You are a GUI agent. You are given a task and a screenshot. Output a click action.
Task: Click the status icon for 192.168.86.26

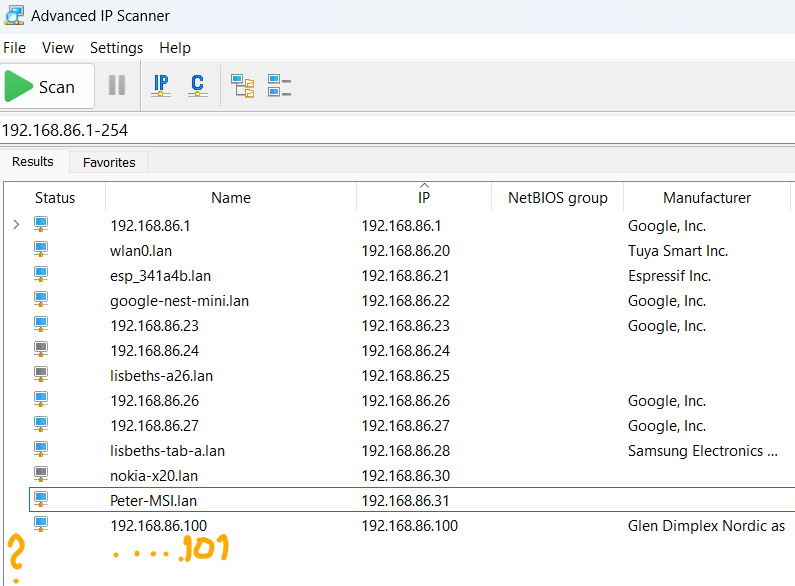pos(41,399)
